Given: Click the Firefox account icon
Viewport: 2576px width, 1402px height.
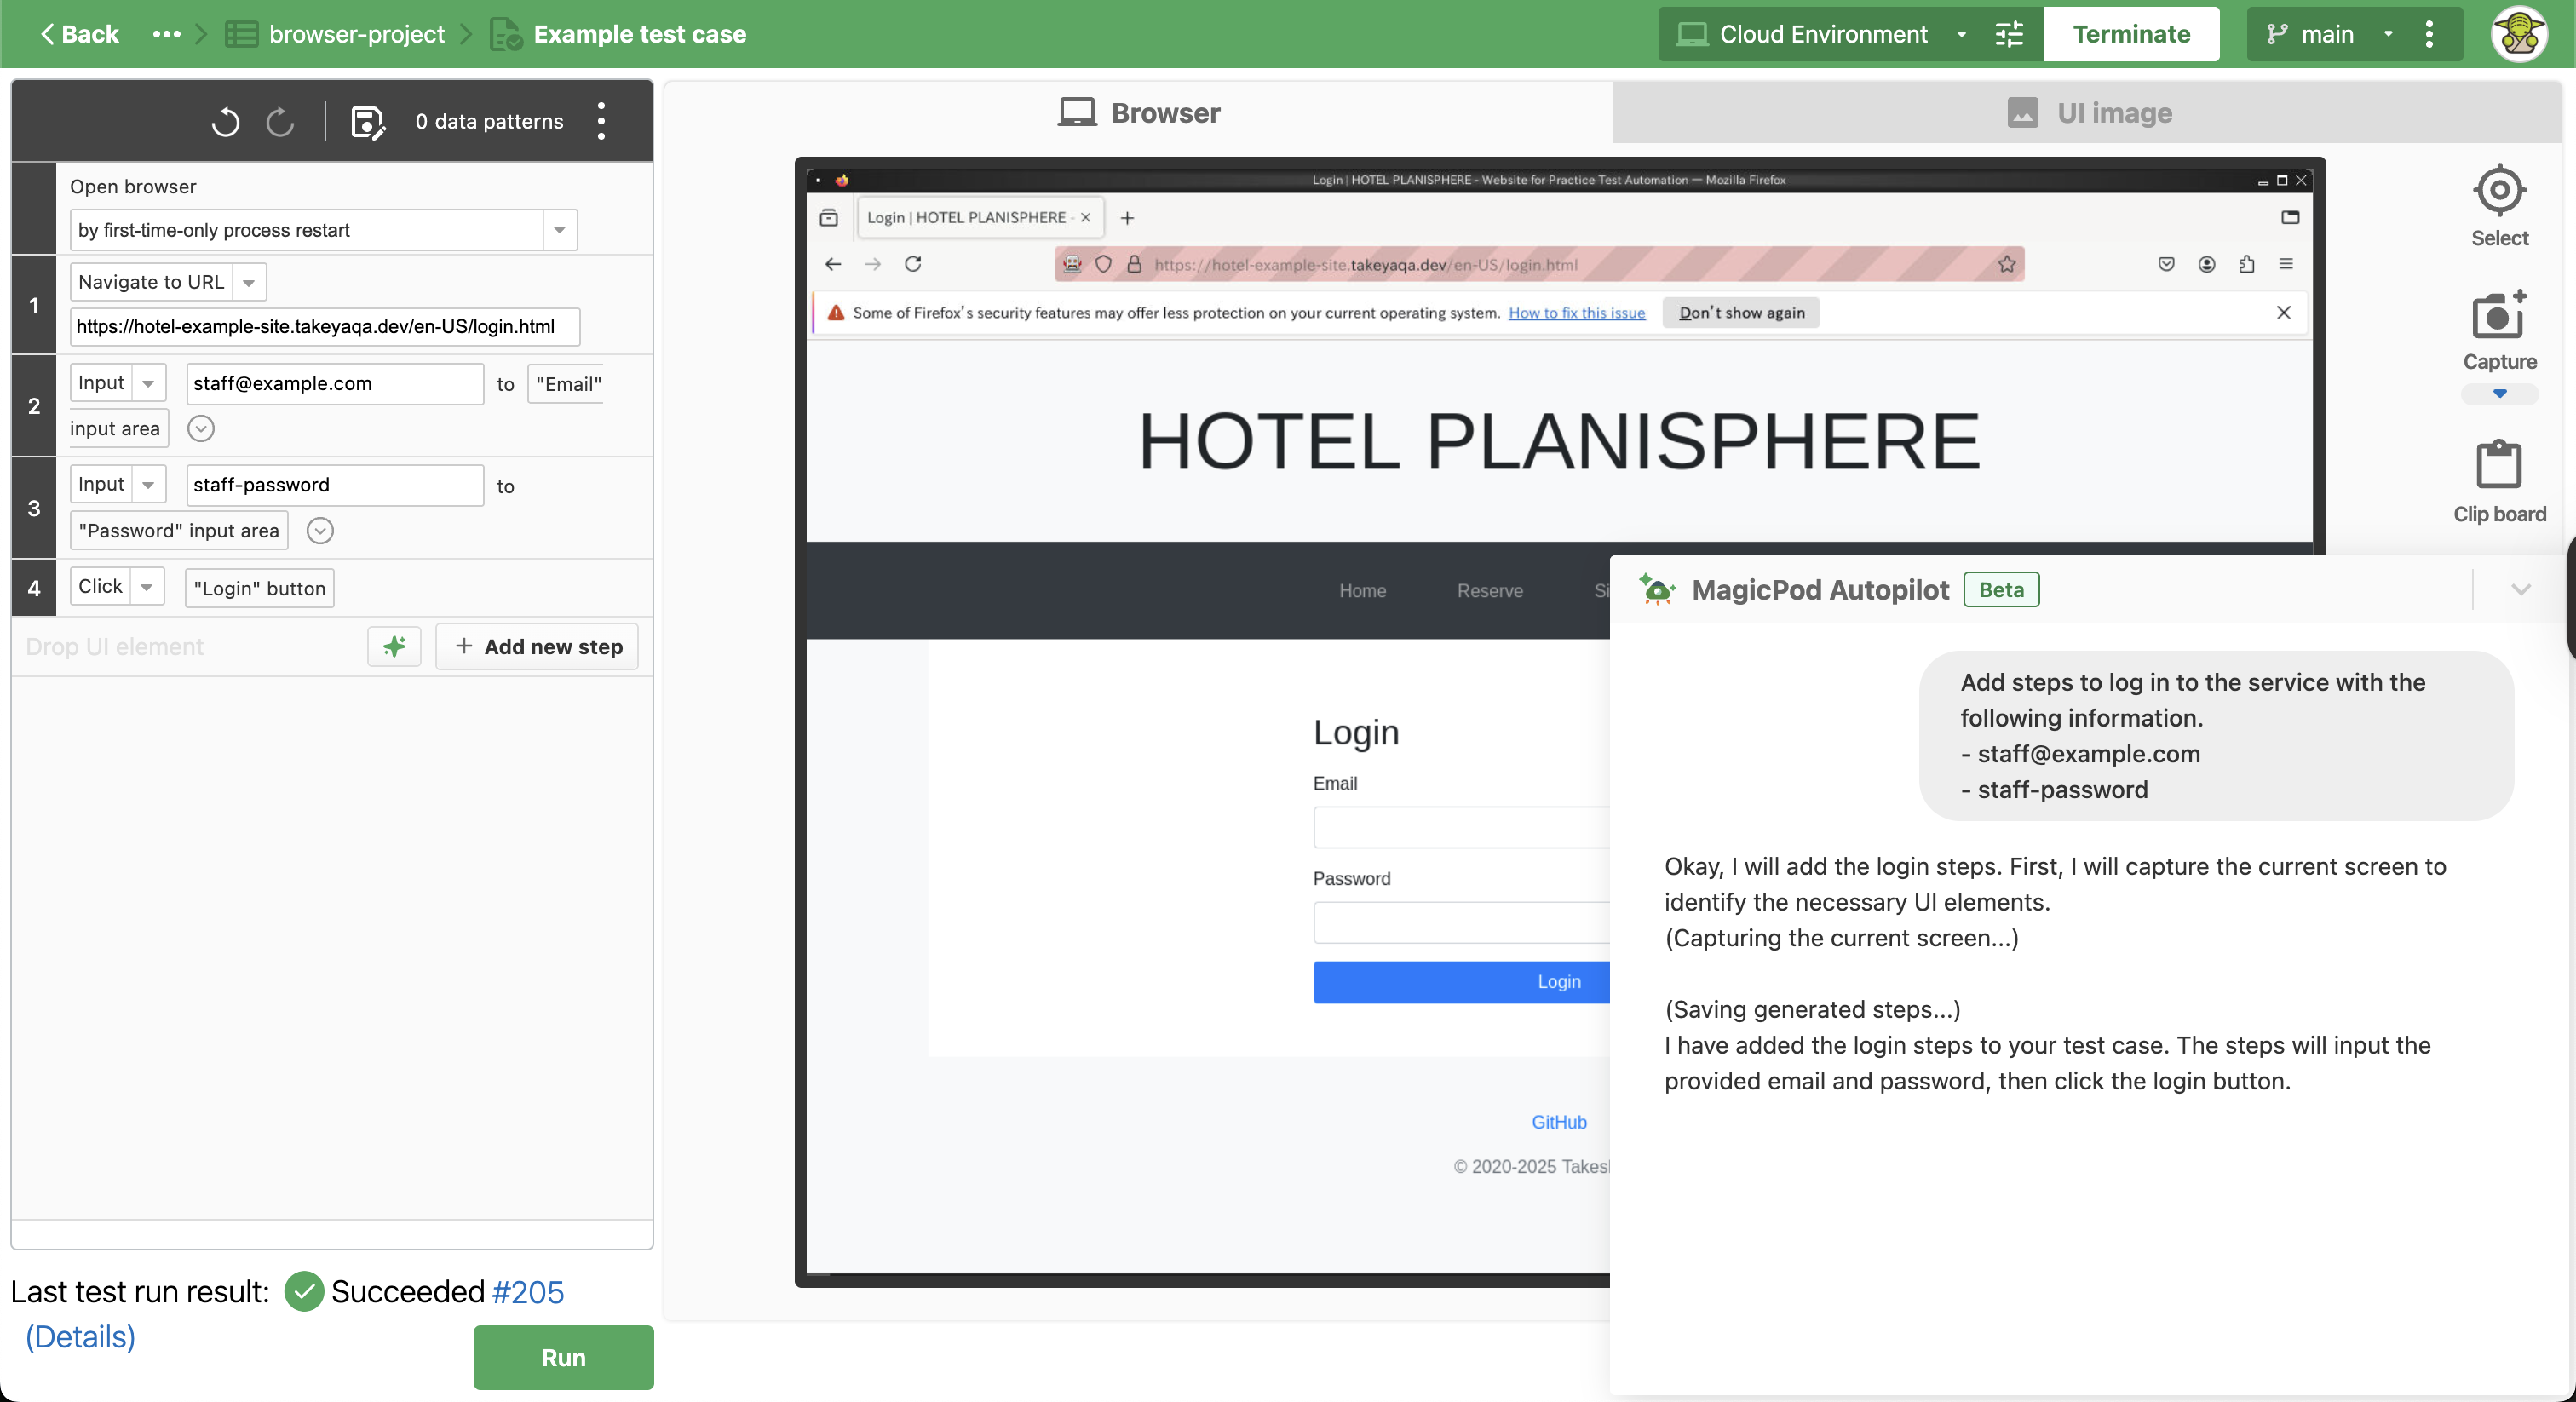Looking at the screenshot, I should 2207,264.
